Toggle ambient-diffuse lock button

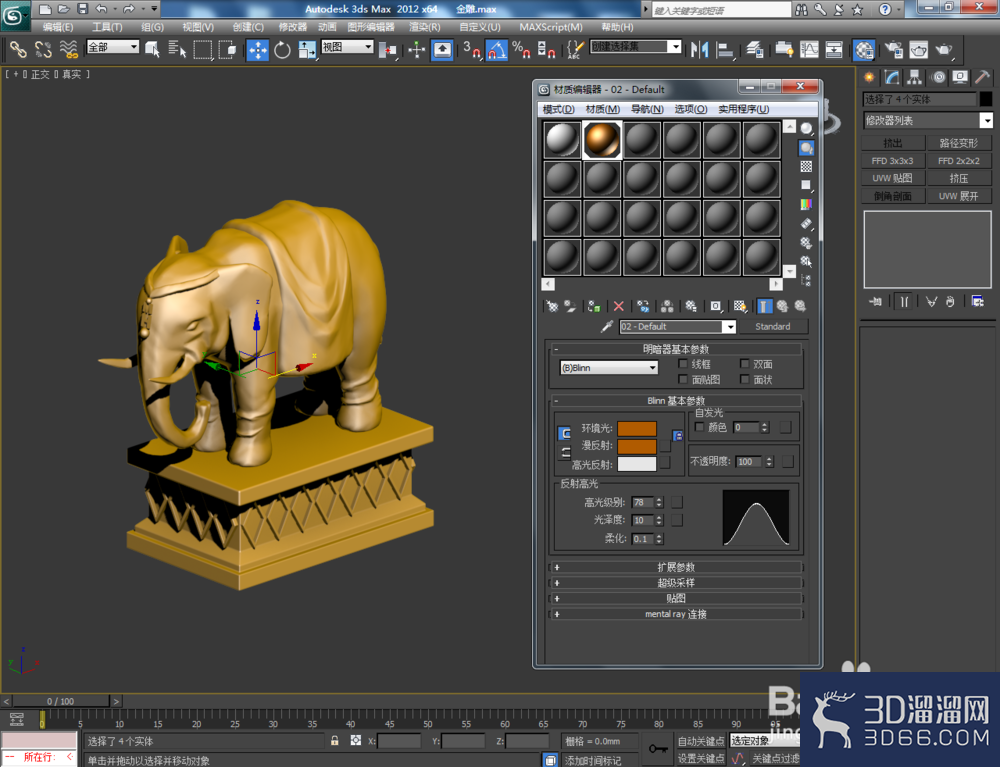pyautogui.click(x=564, y=434)
